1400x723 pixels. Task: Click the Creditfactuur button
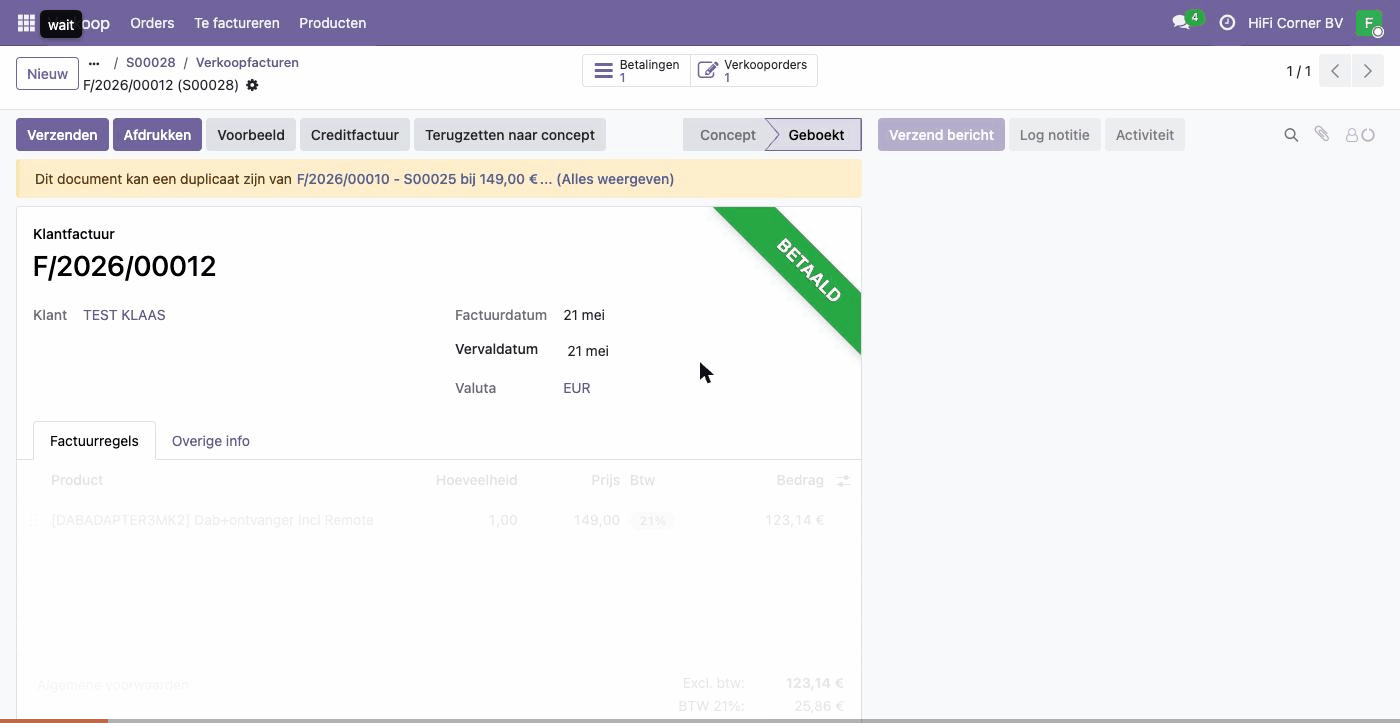pyautogui.click(x=355, y=135)
